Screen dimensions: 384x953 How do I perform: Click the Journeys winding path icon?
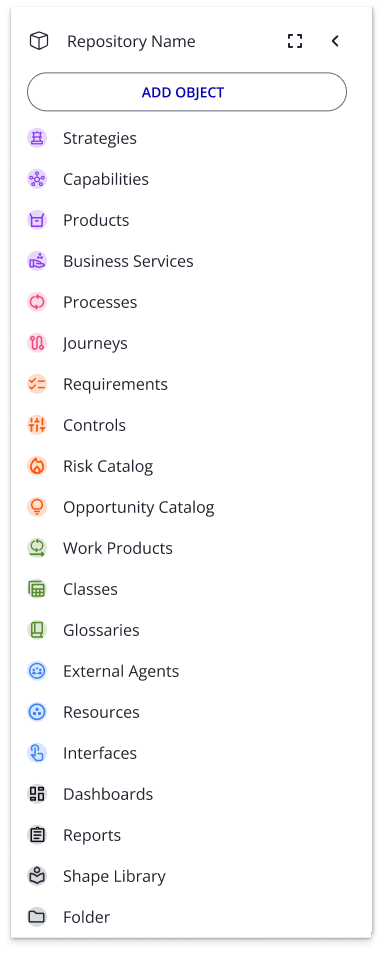[37, 343]
